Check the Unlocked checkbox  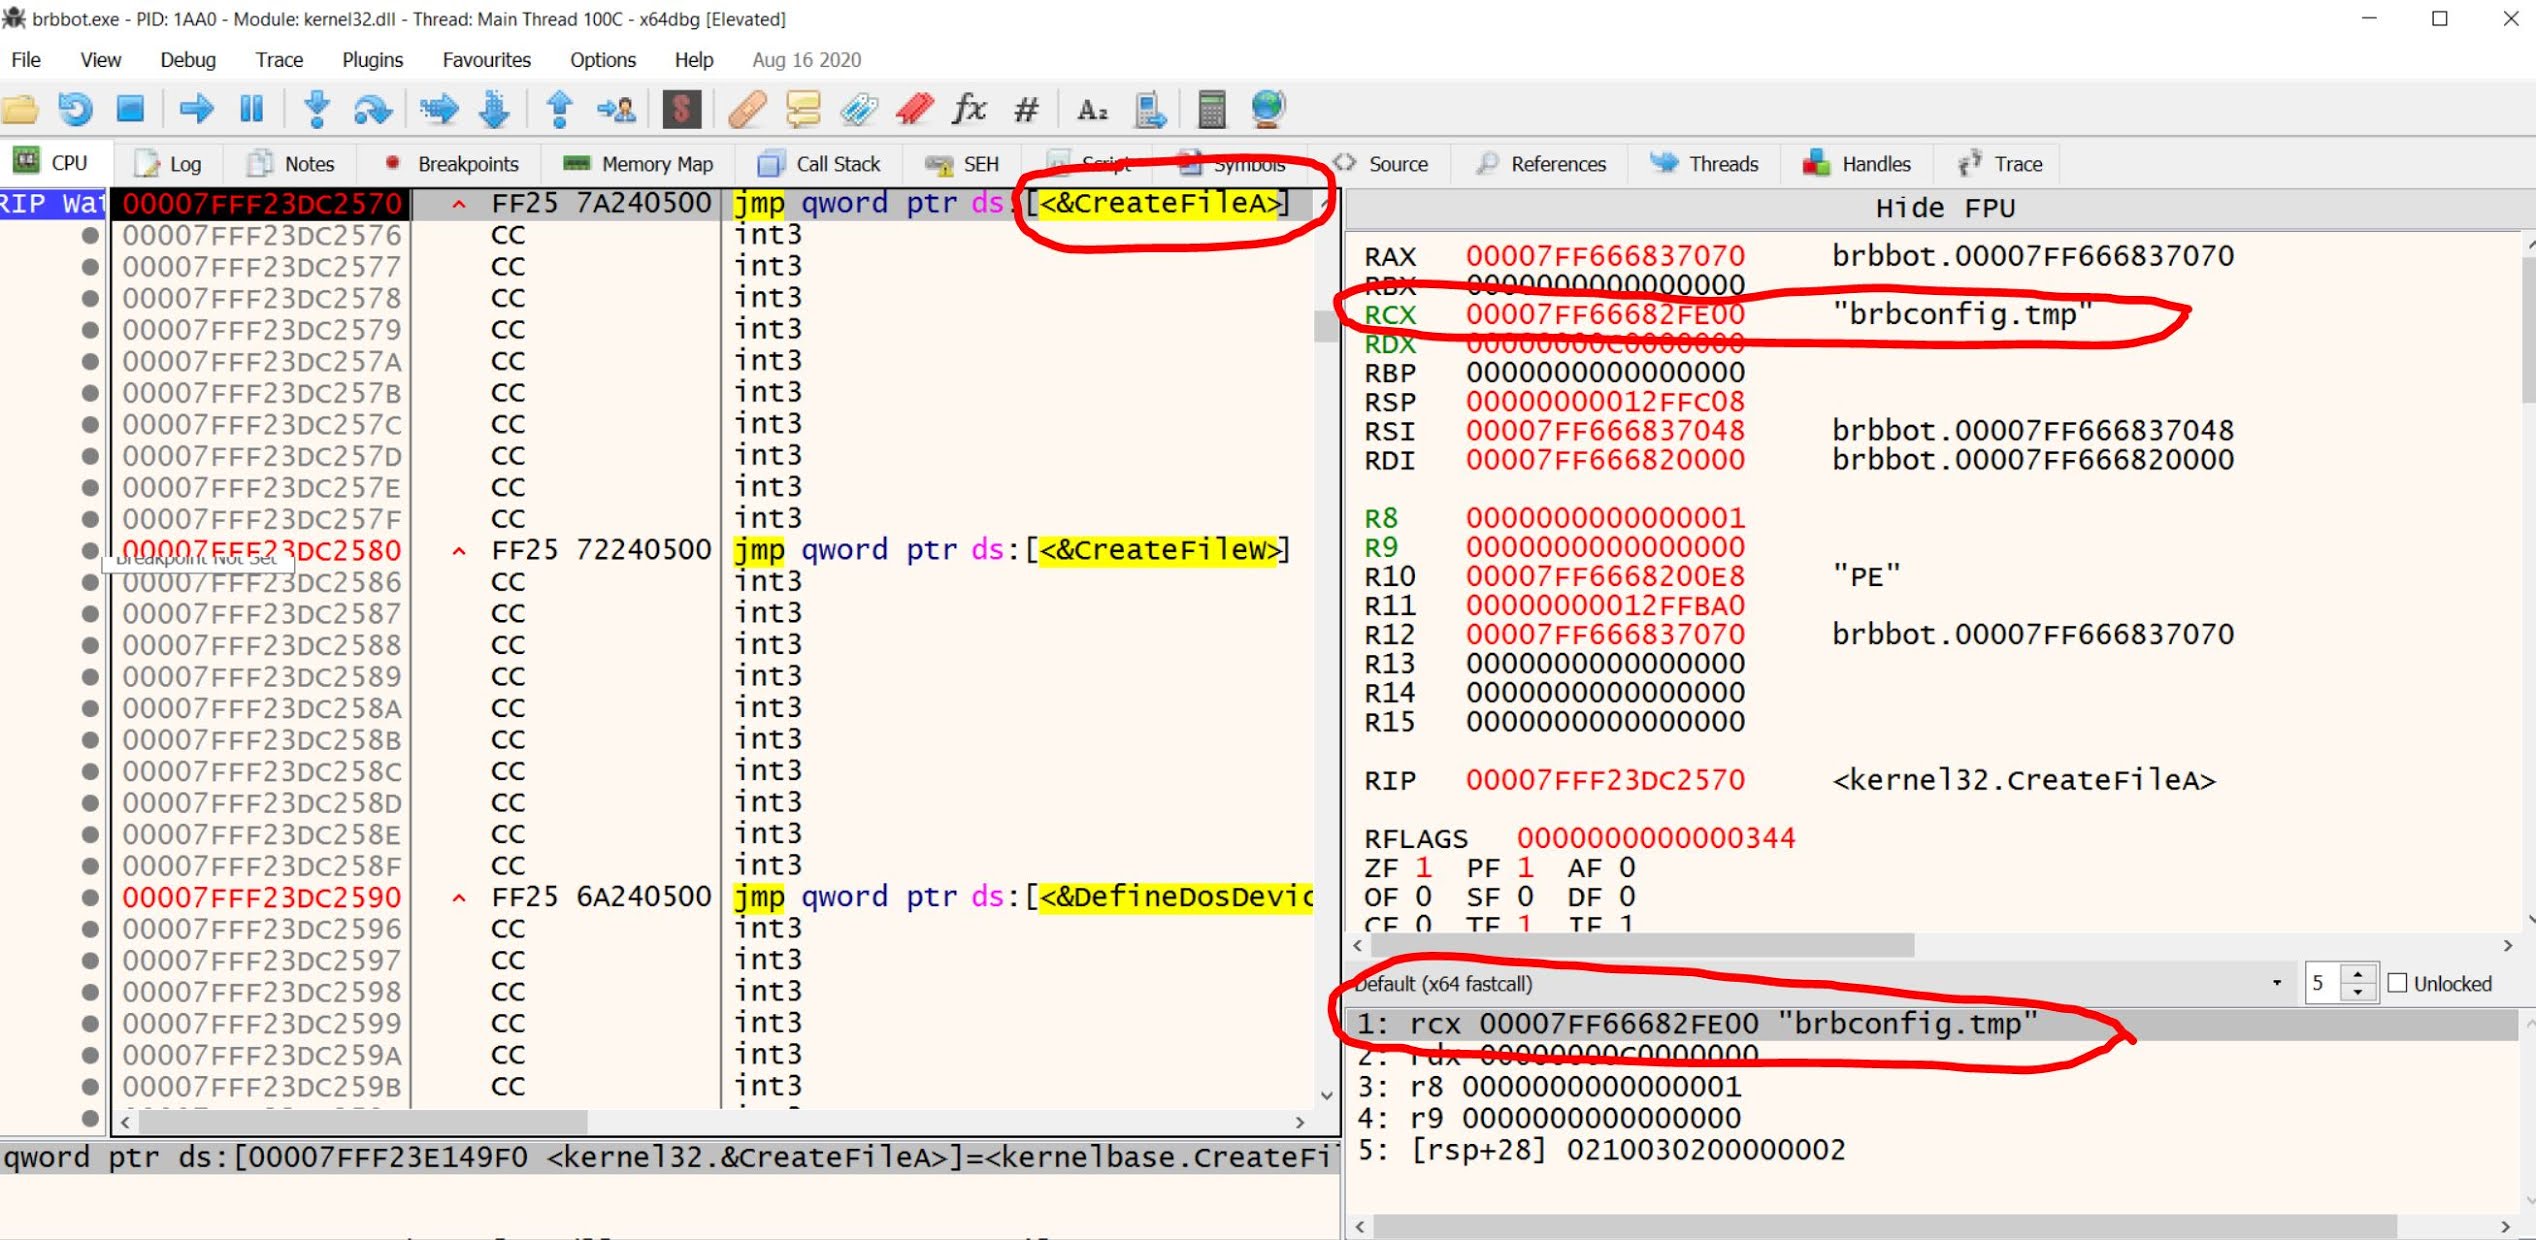click(2397, 983)
